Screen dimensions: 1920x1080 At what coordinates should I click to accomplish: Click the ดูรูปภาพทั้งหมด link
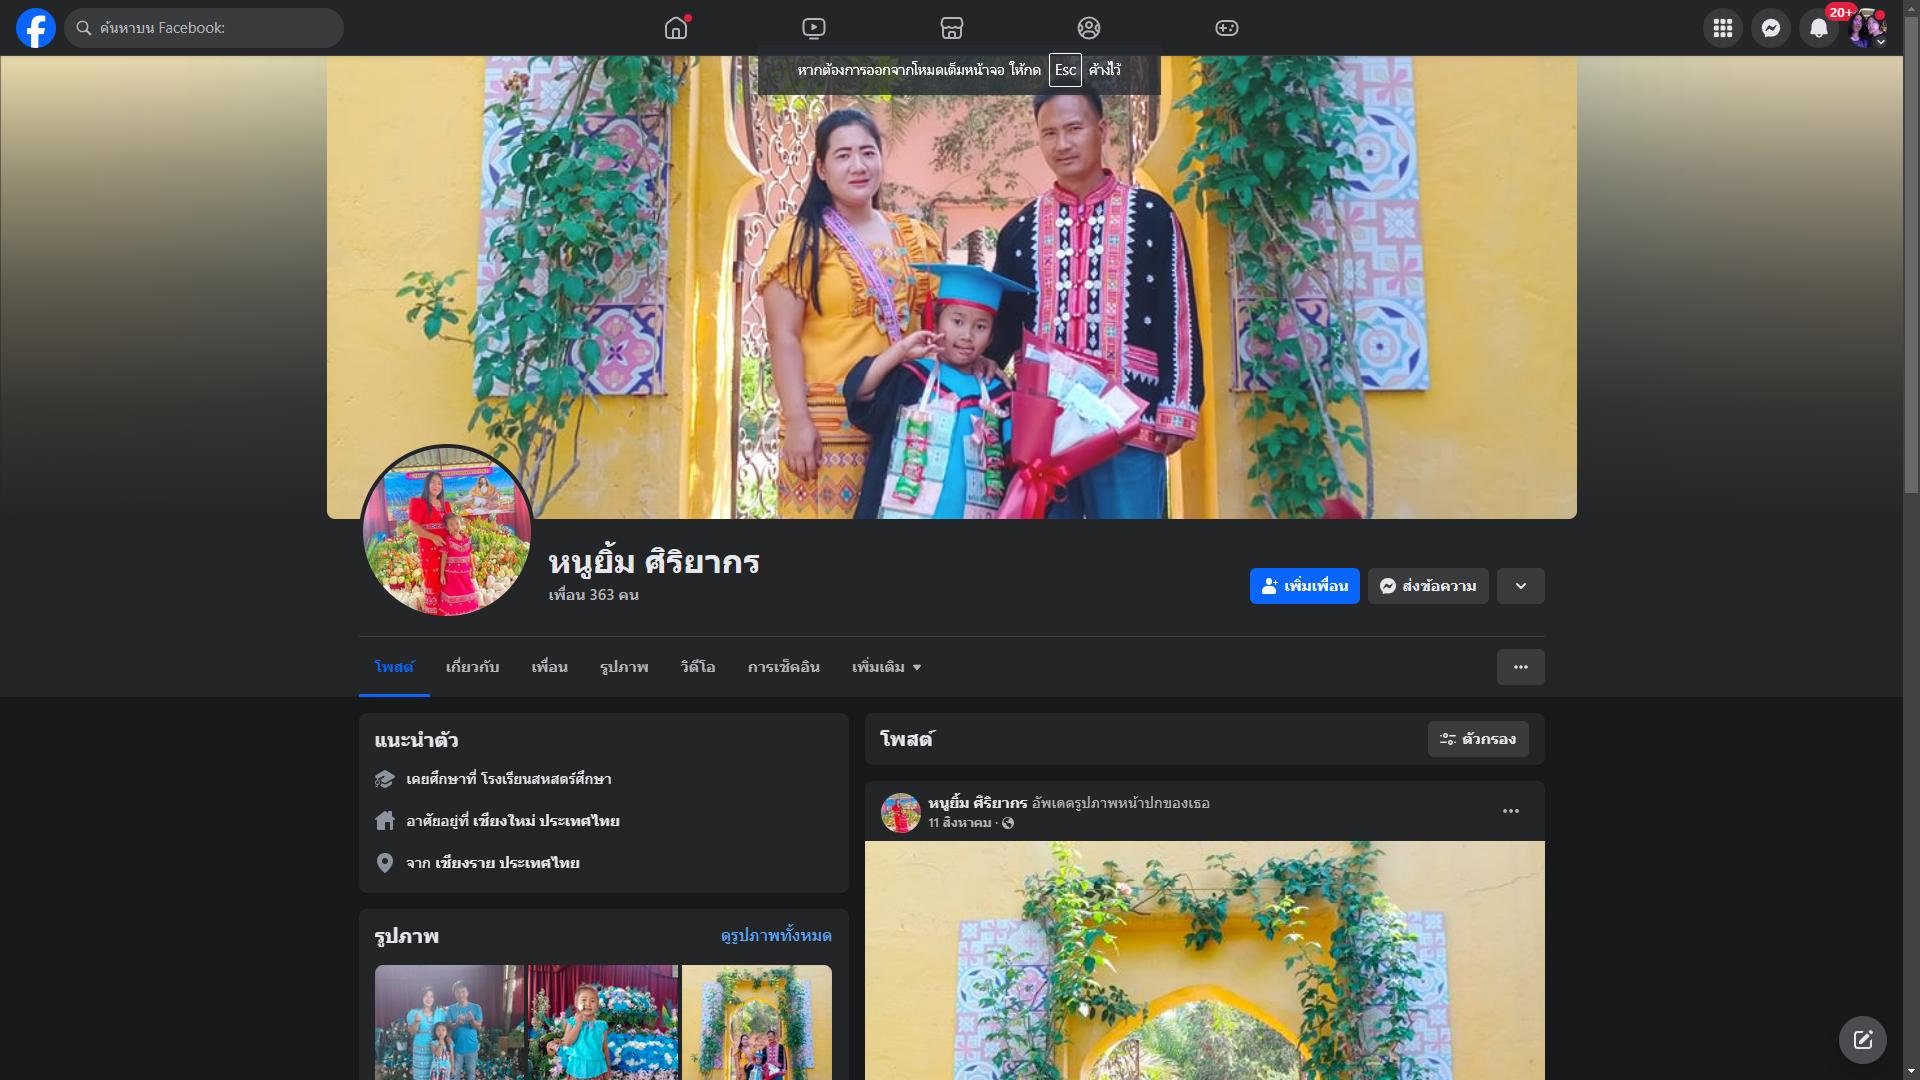pyautogui.click(x=776, y=936)
